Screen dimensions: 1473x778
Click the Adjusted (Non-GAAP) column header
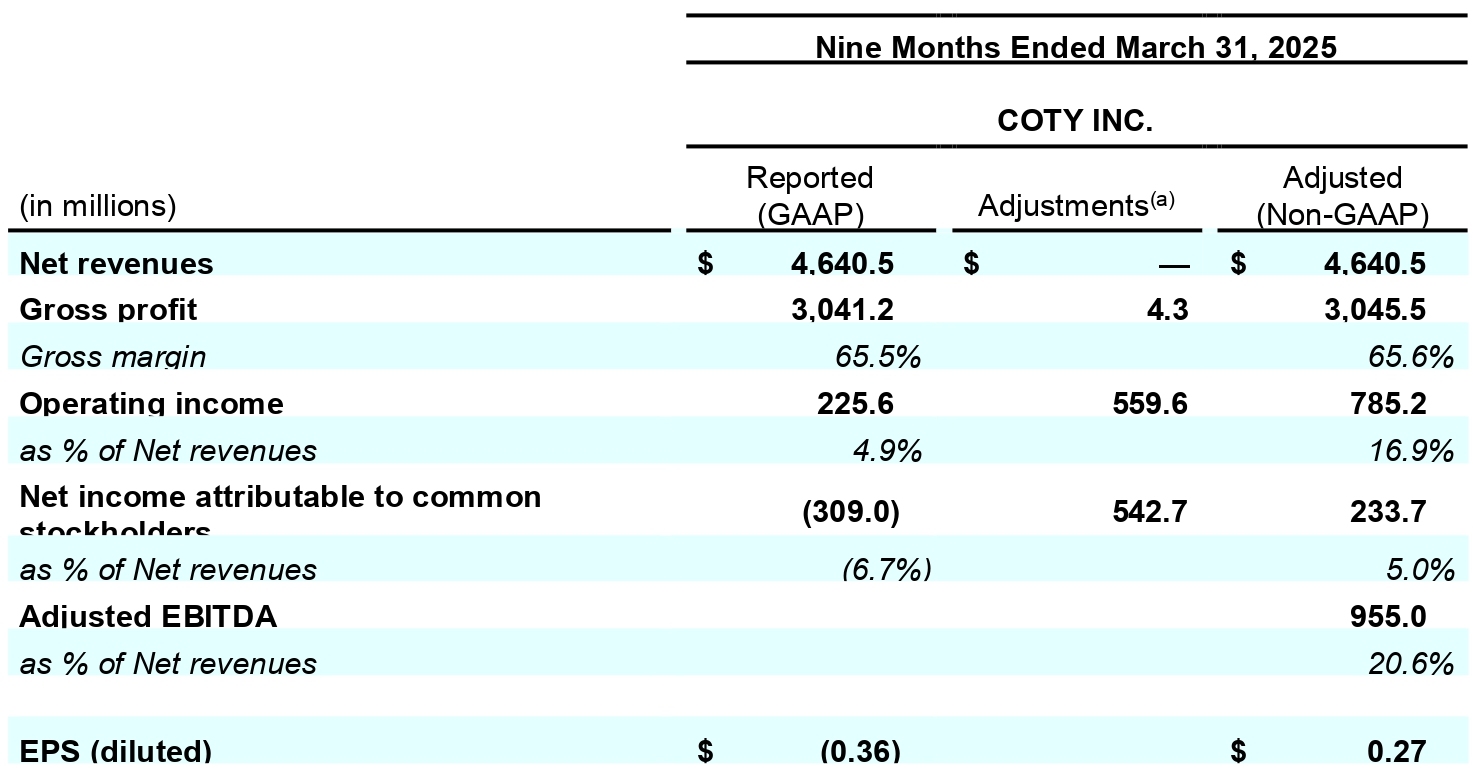(1342, 196)
